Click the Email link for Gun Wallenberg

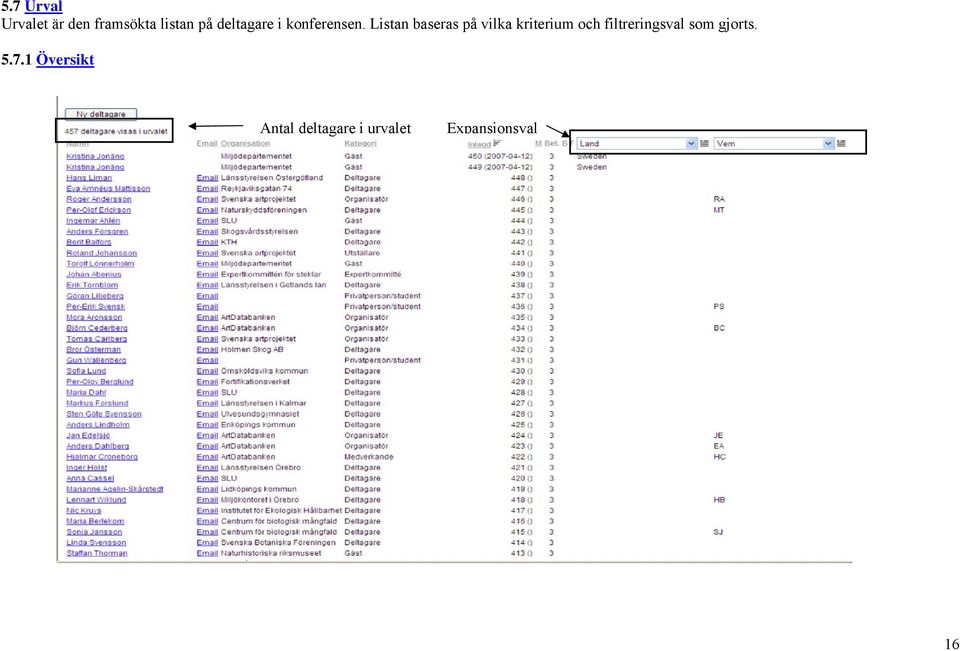point(207,360)
